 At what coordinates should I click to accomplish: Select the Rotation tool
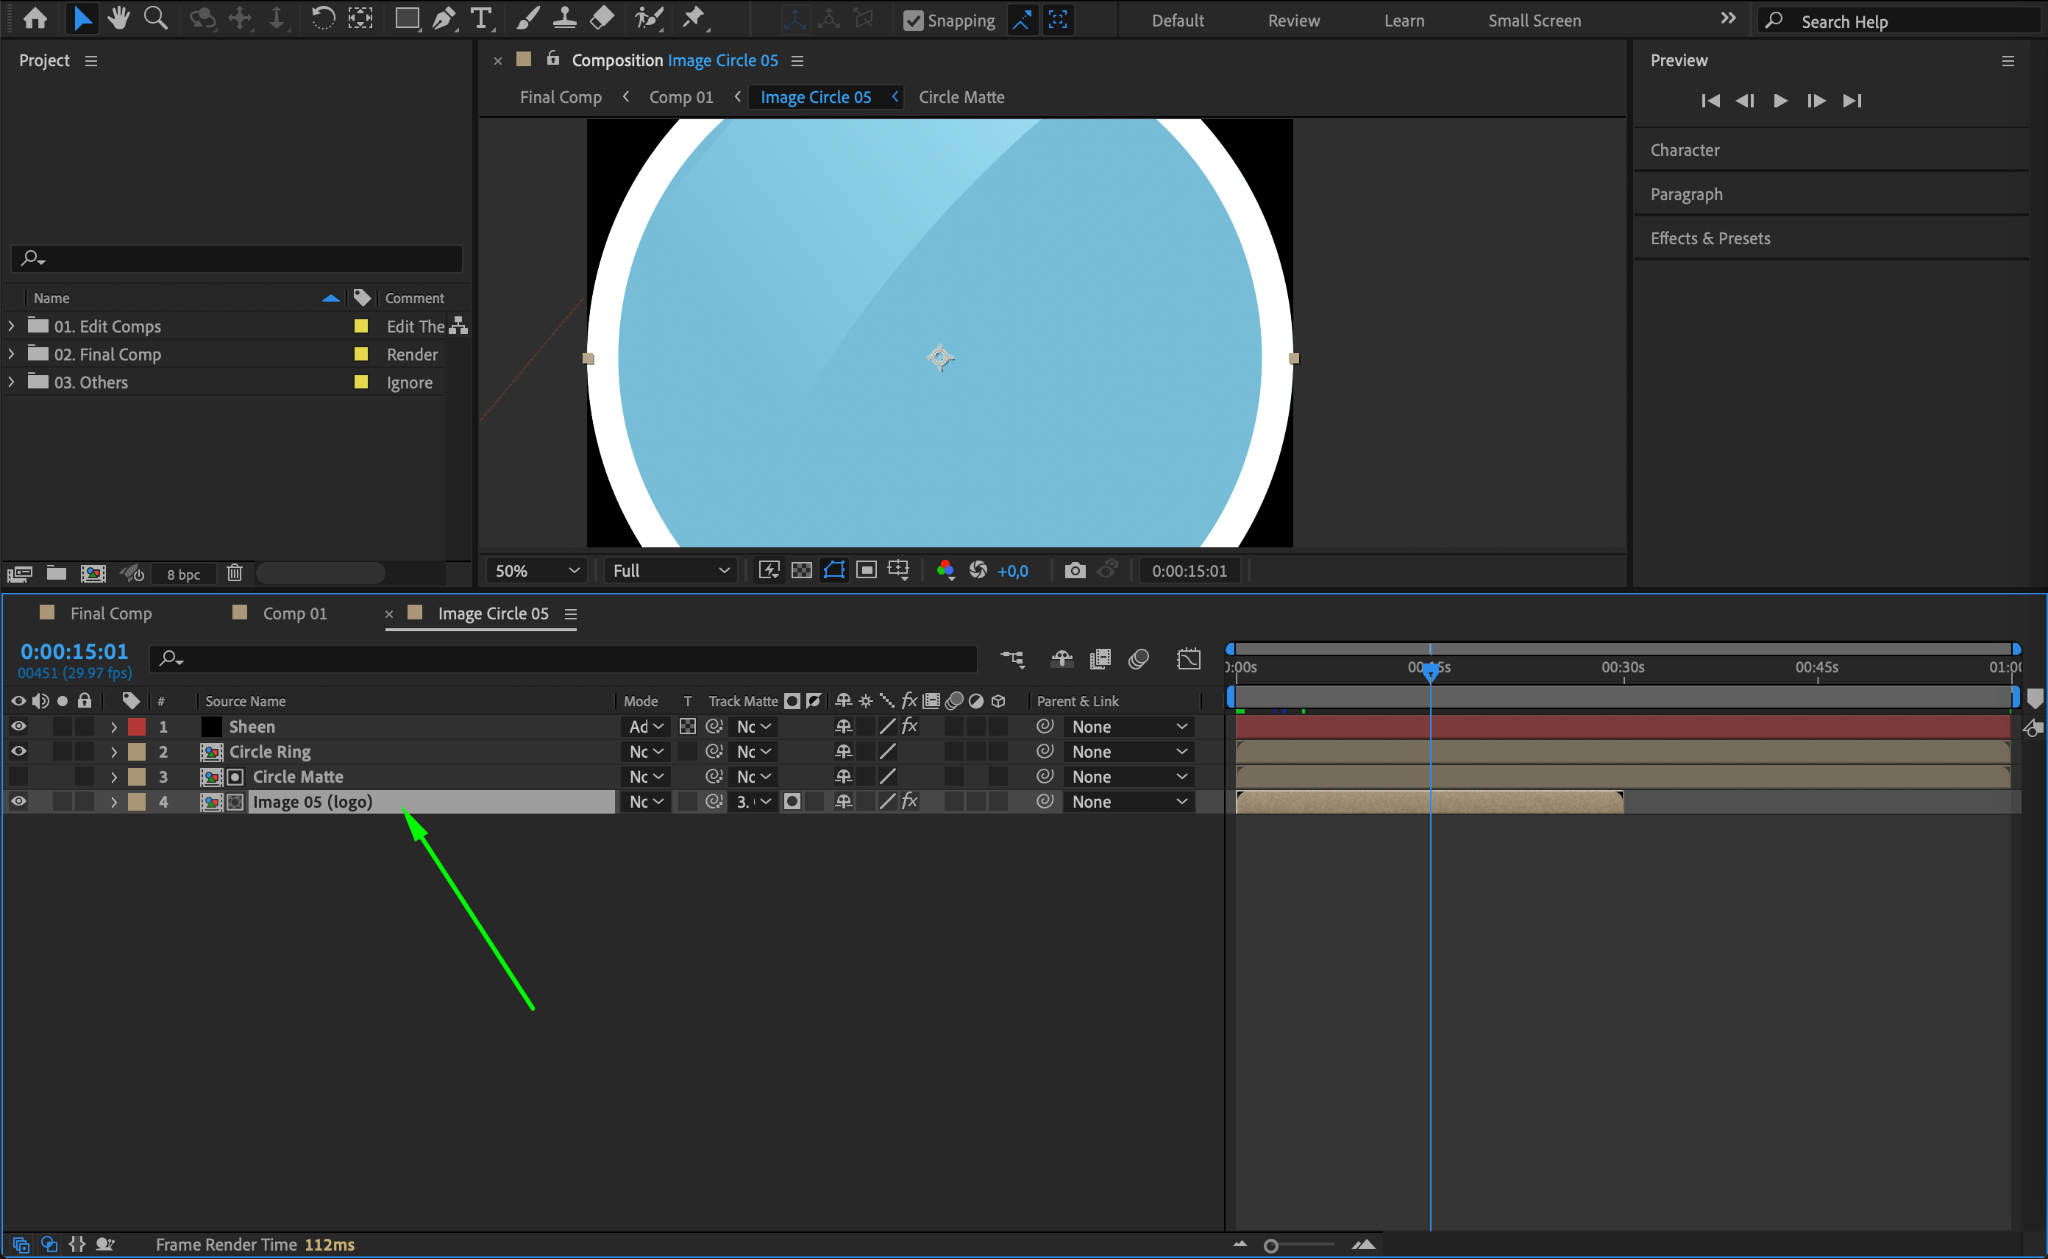tap(322, 18)
